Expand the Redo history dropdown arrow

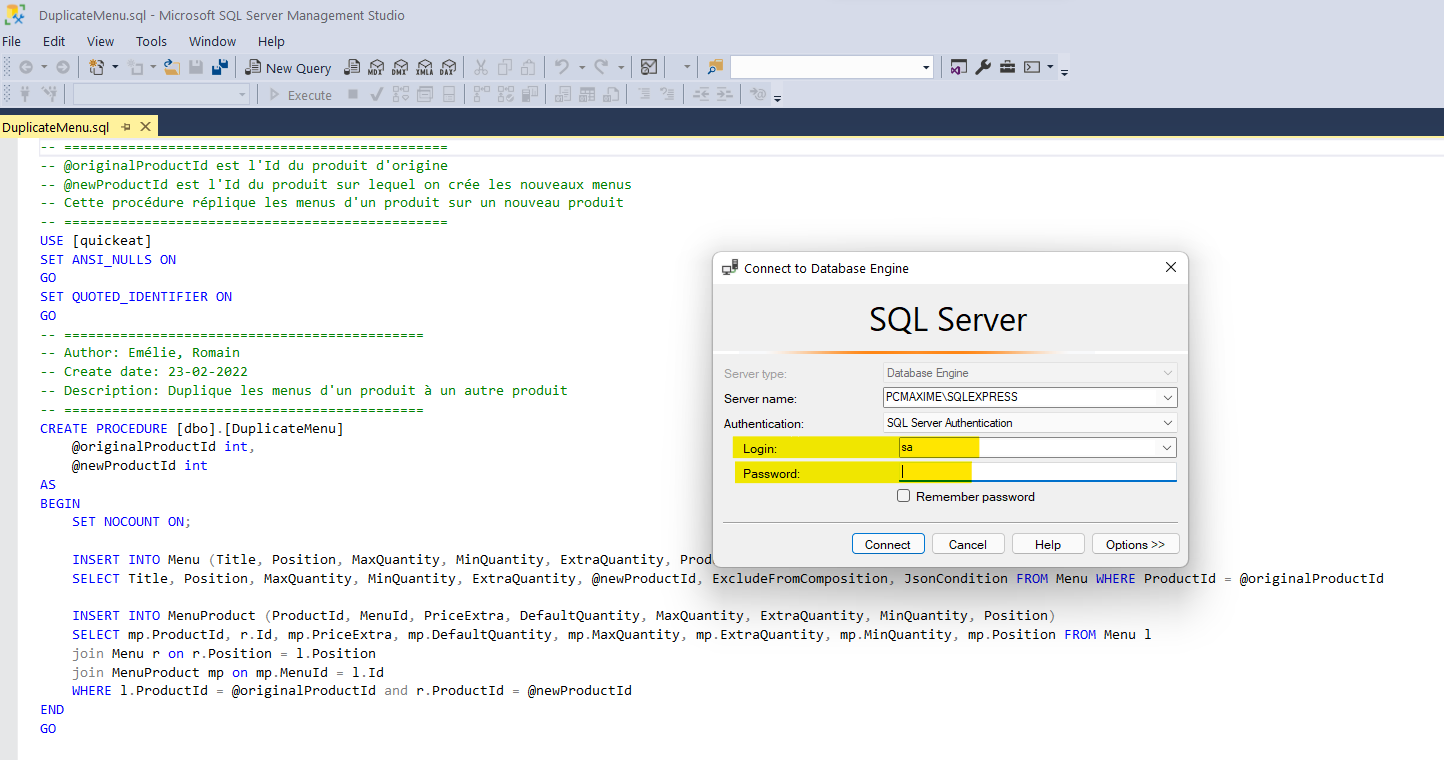point(621,67)
